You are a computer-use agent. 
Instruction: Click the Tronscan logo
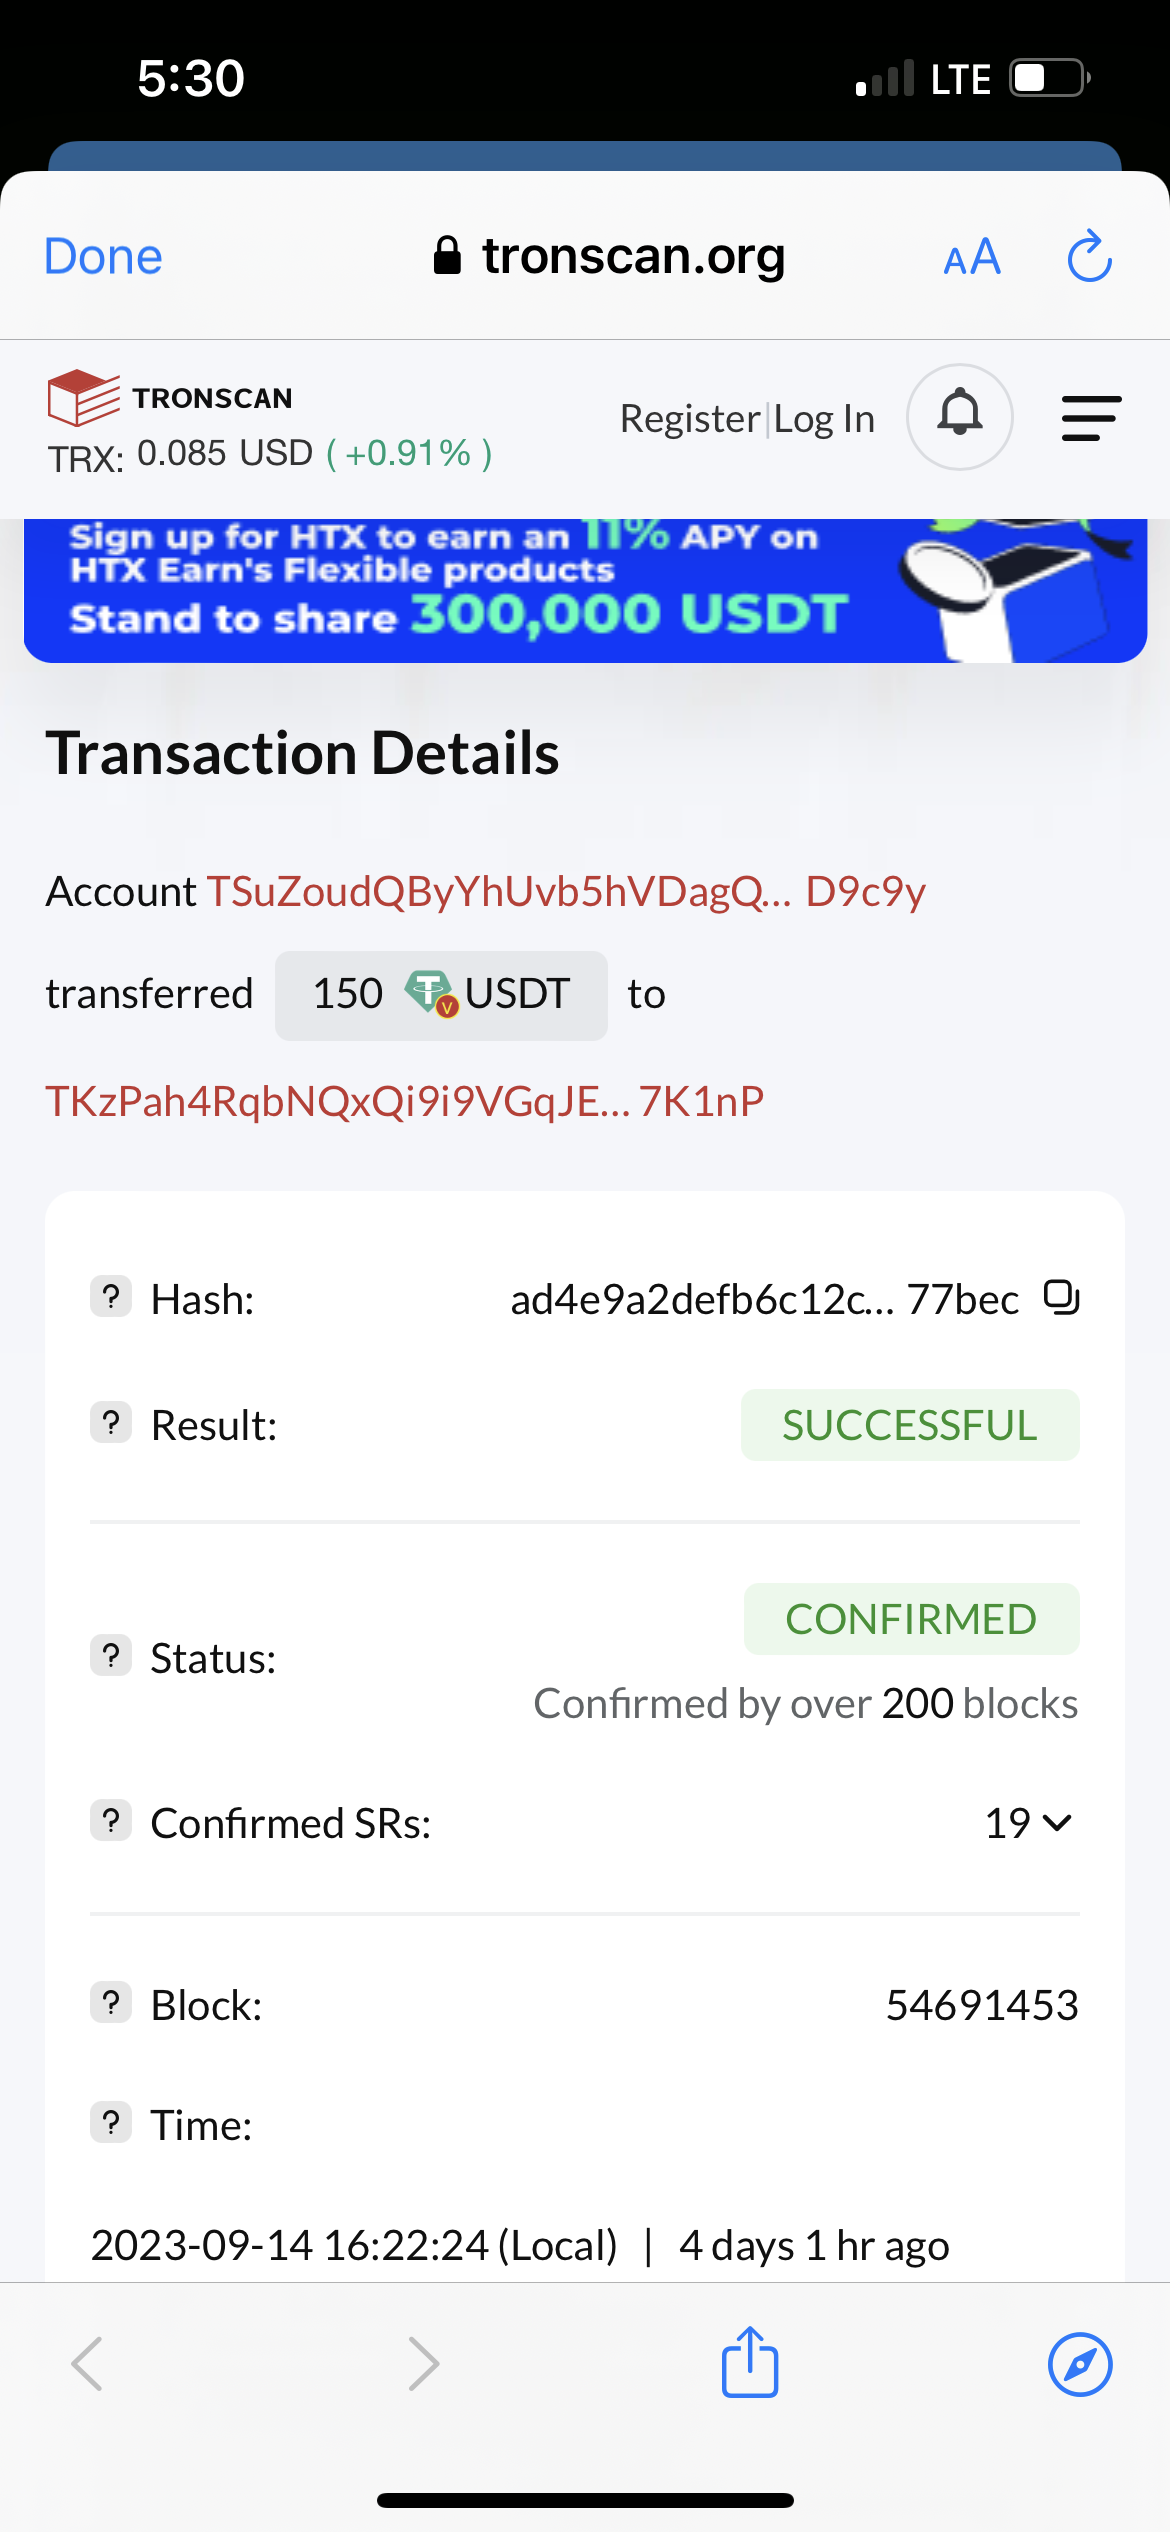tap(170, 398)
